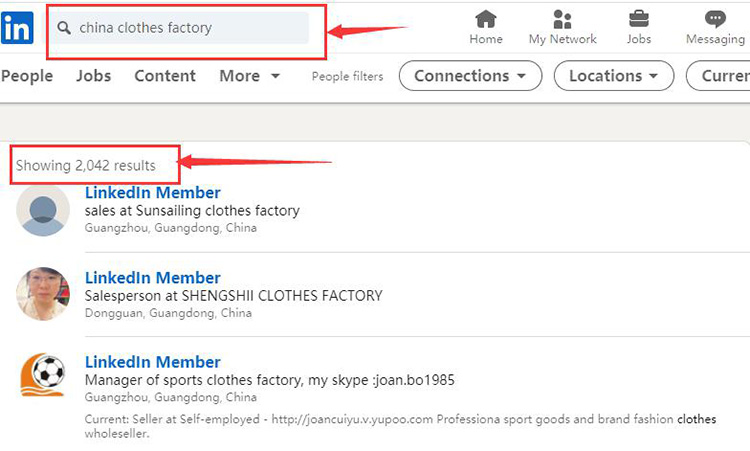Switch to the Content results tab
The image size is (750, 451).
click(165, 76)
